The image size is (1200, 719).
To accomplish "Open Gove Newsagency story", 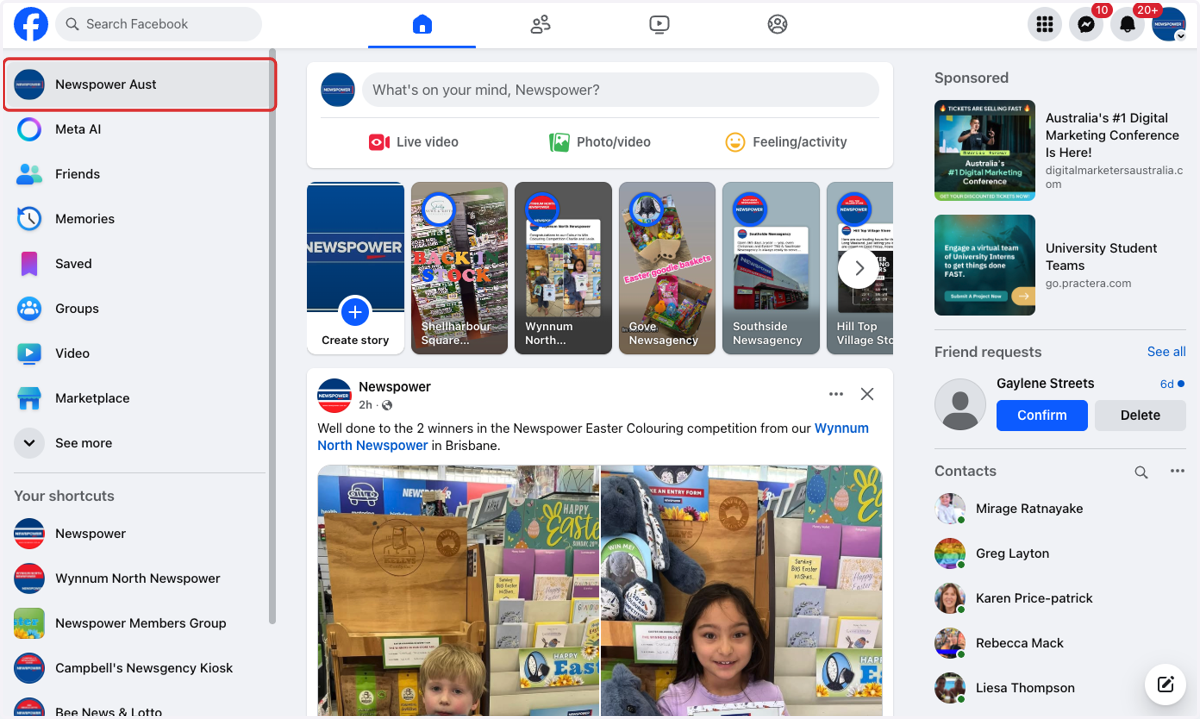I will [x=667, y=268].
